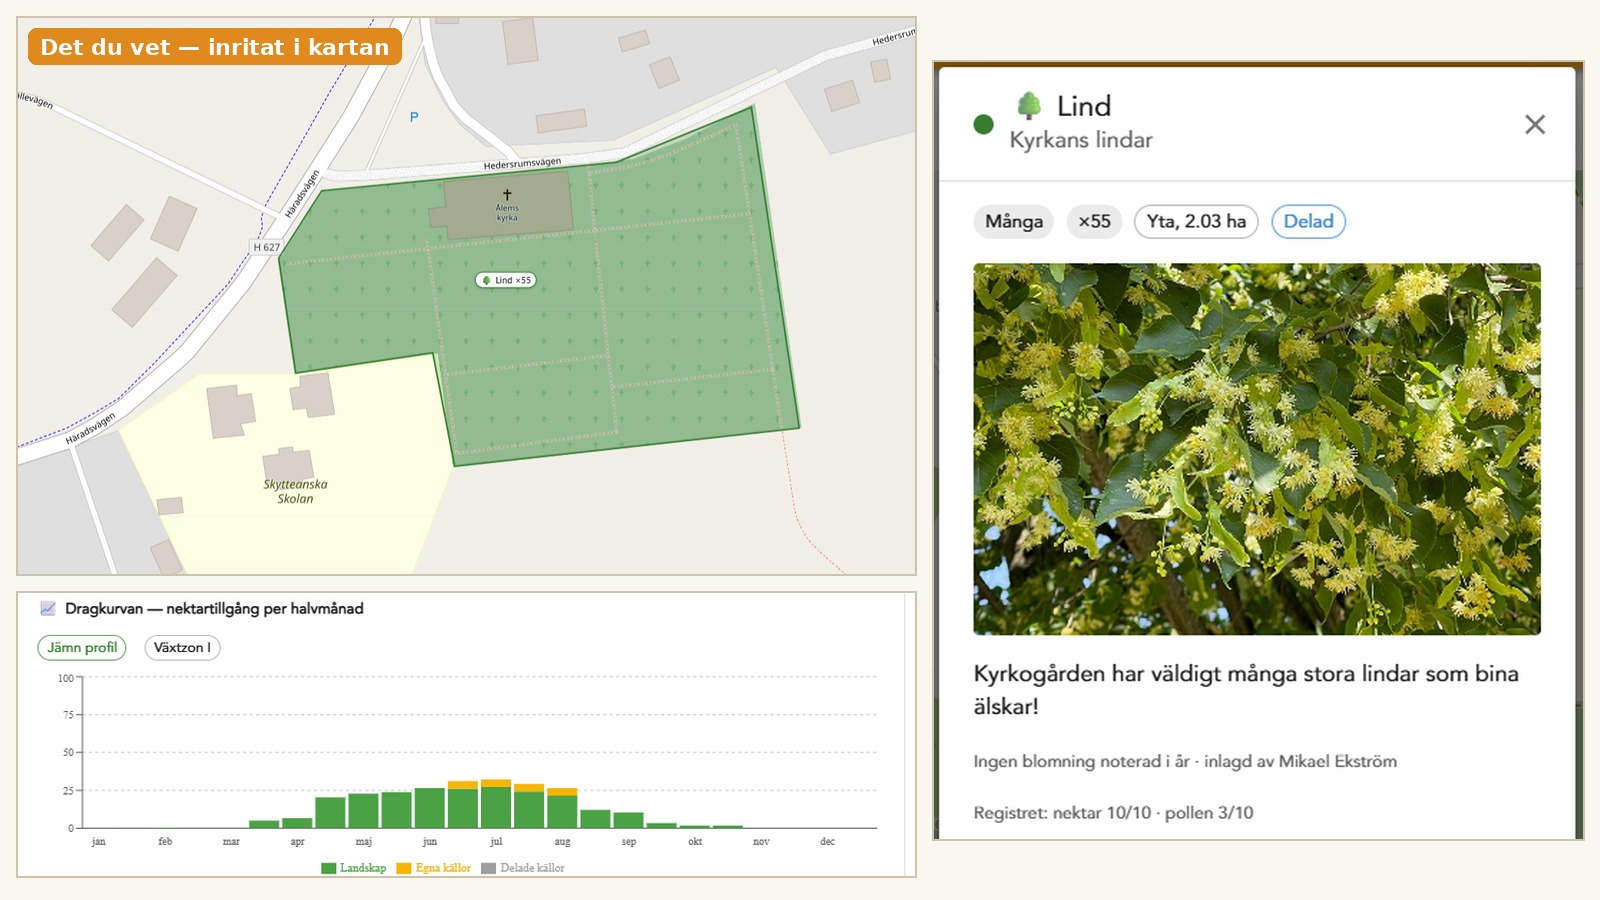
Task: Click the H 627 road marker
Action: pyautogui.click(x=266, y=247)
